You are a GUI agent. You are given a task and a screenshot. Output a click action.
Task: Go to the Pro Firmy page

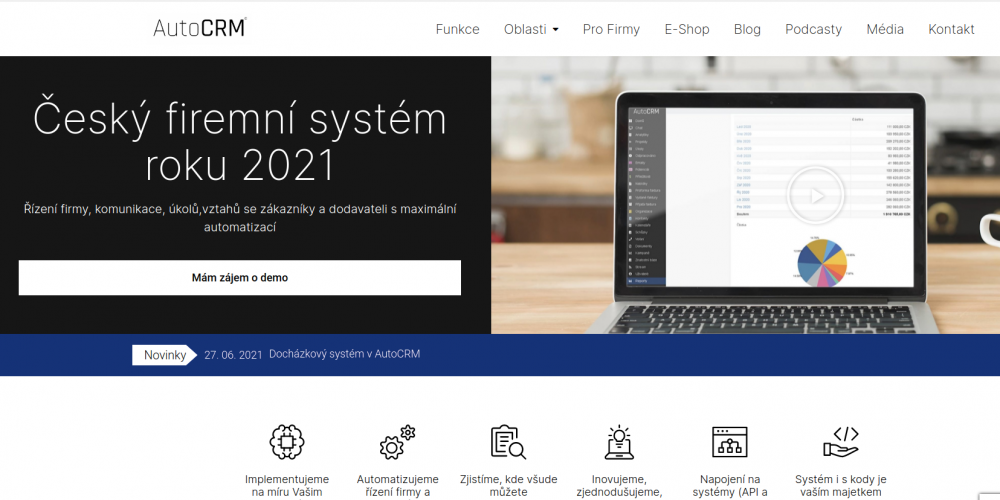coord(611,29)
